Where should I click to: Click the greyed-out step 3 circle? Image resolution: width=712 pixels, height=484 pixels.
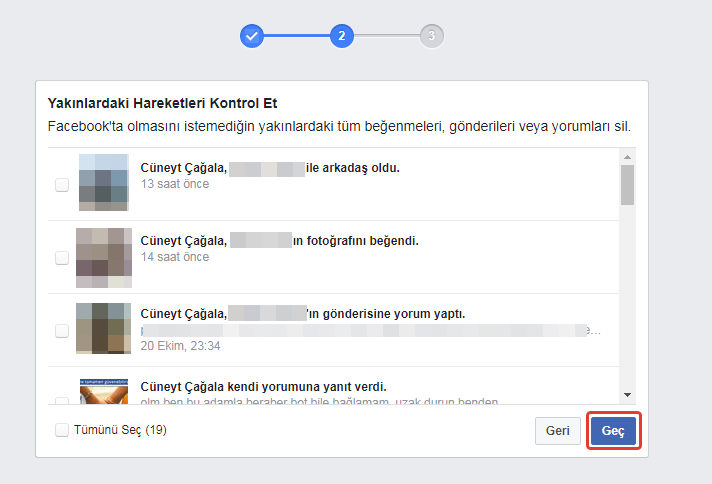click(432, 36)
